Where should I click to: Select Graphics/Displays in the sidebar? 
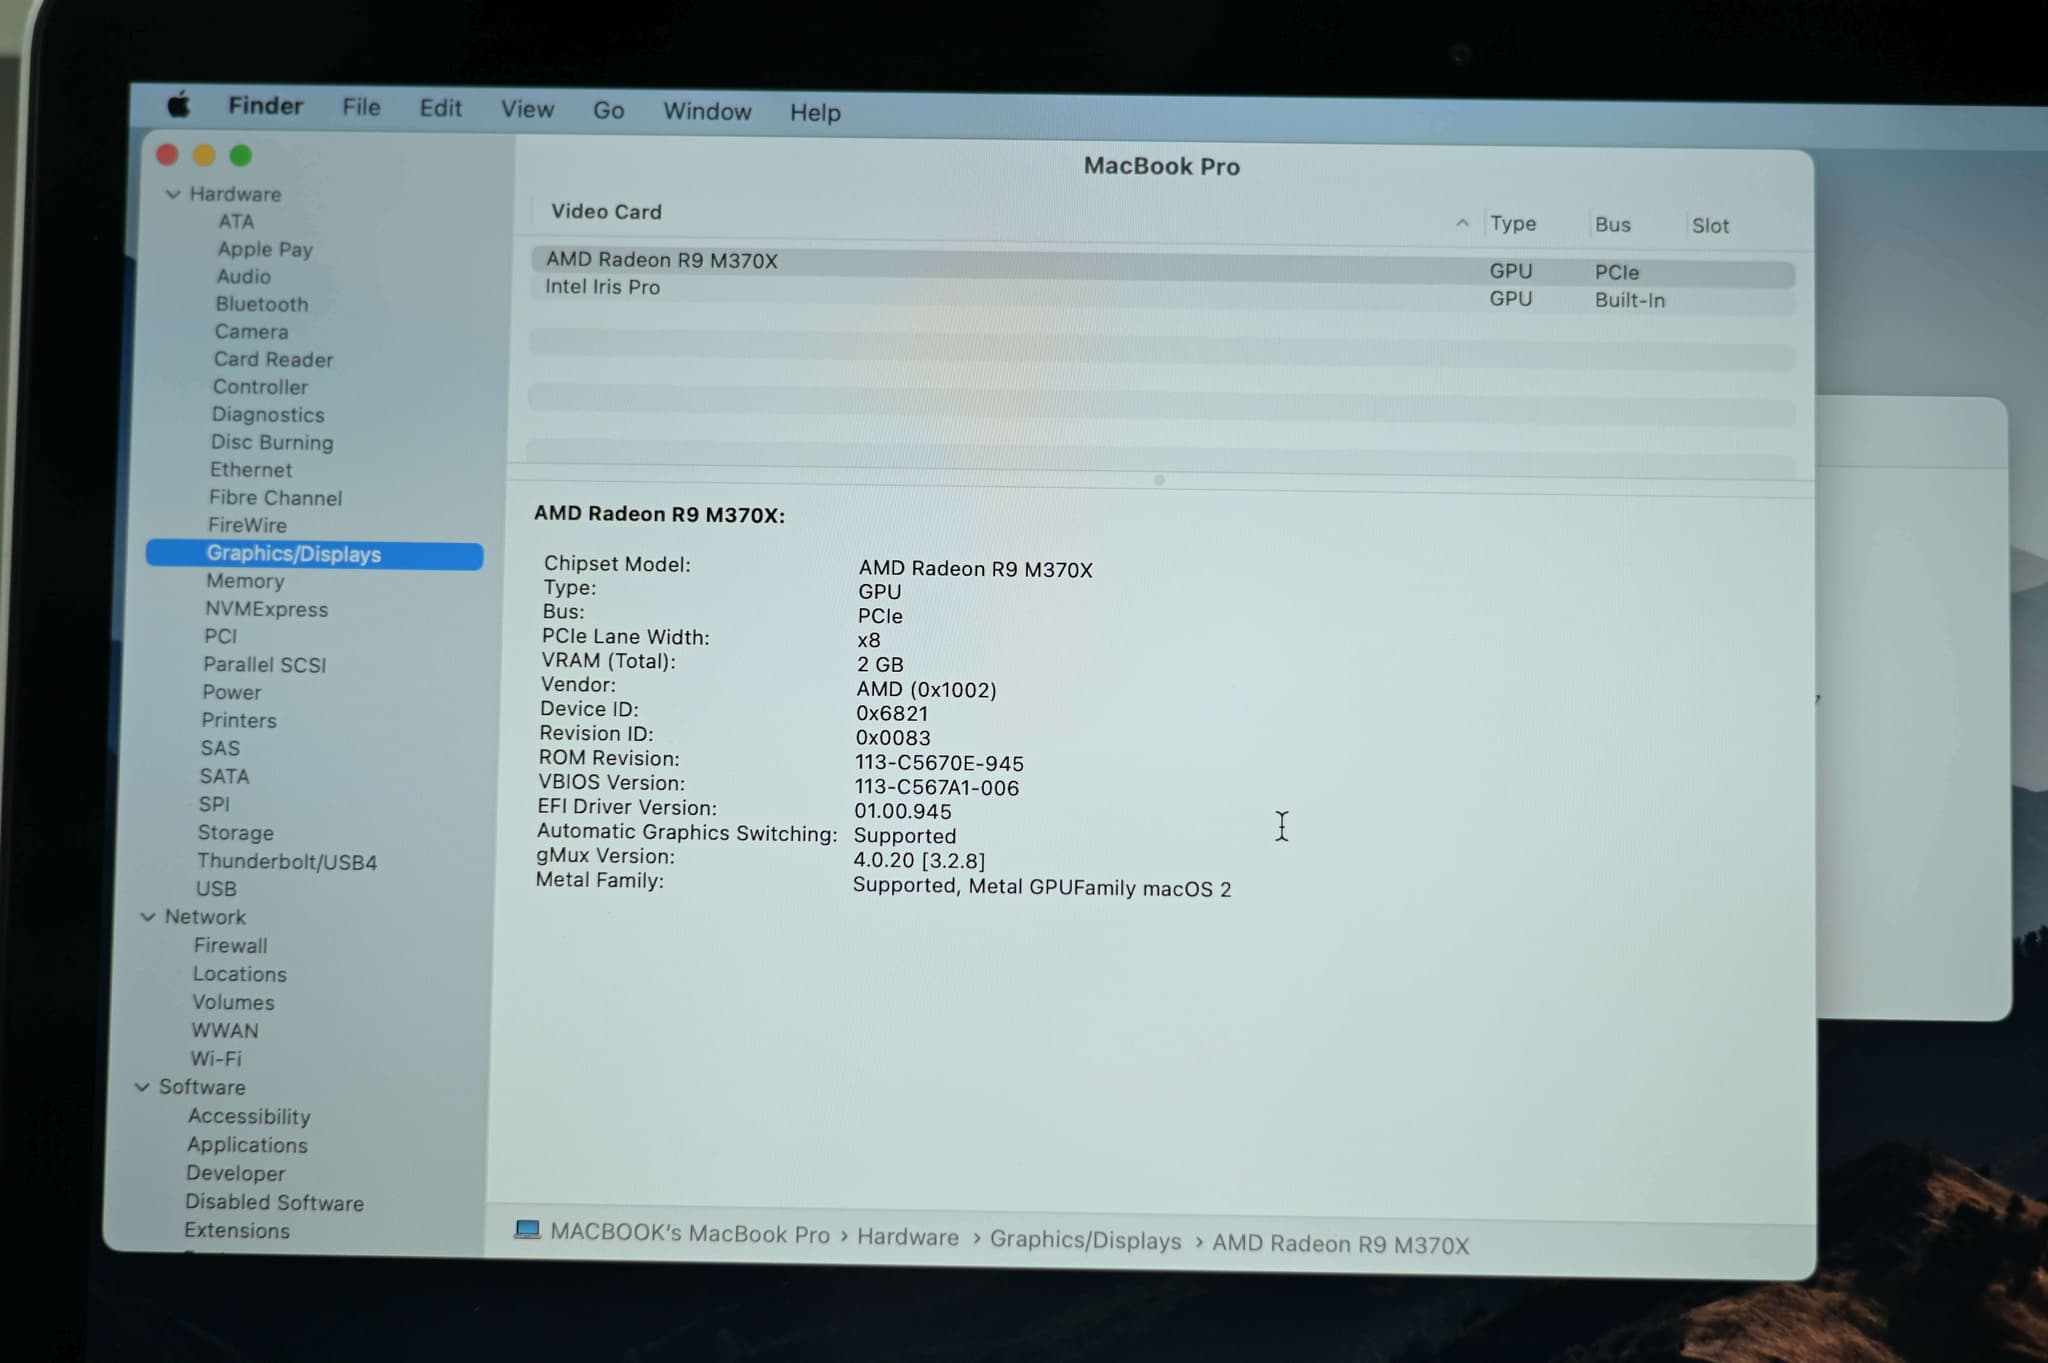(314, 555)
